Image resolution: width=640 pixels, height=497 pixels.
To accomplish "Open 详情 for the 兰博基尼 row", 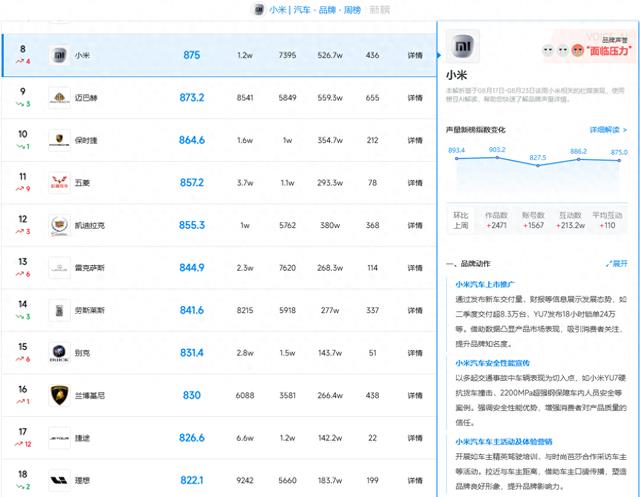I will (x=415, y=396).
